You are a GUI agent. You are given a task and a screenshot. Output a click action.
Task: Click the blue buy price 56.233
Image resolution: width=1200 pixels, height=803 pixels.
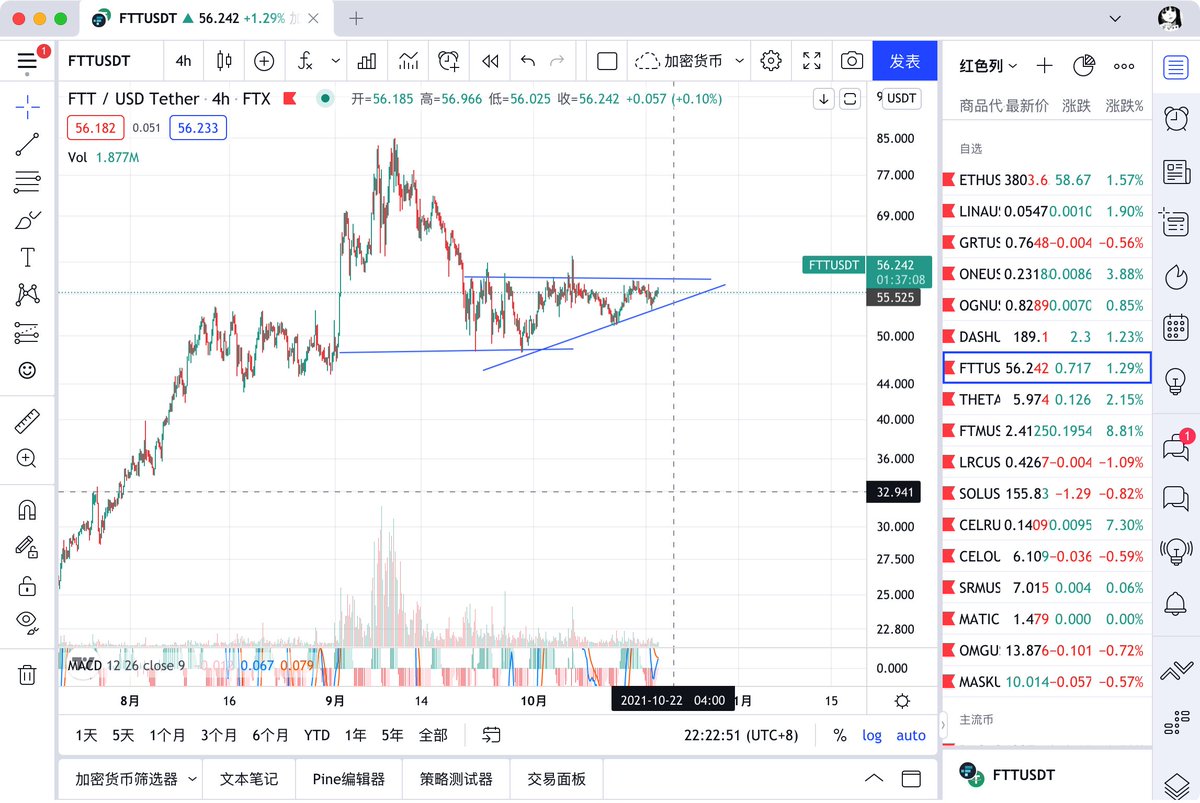tap(198, 128)
